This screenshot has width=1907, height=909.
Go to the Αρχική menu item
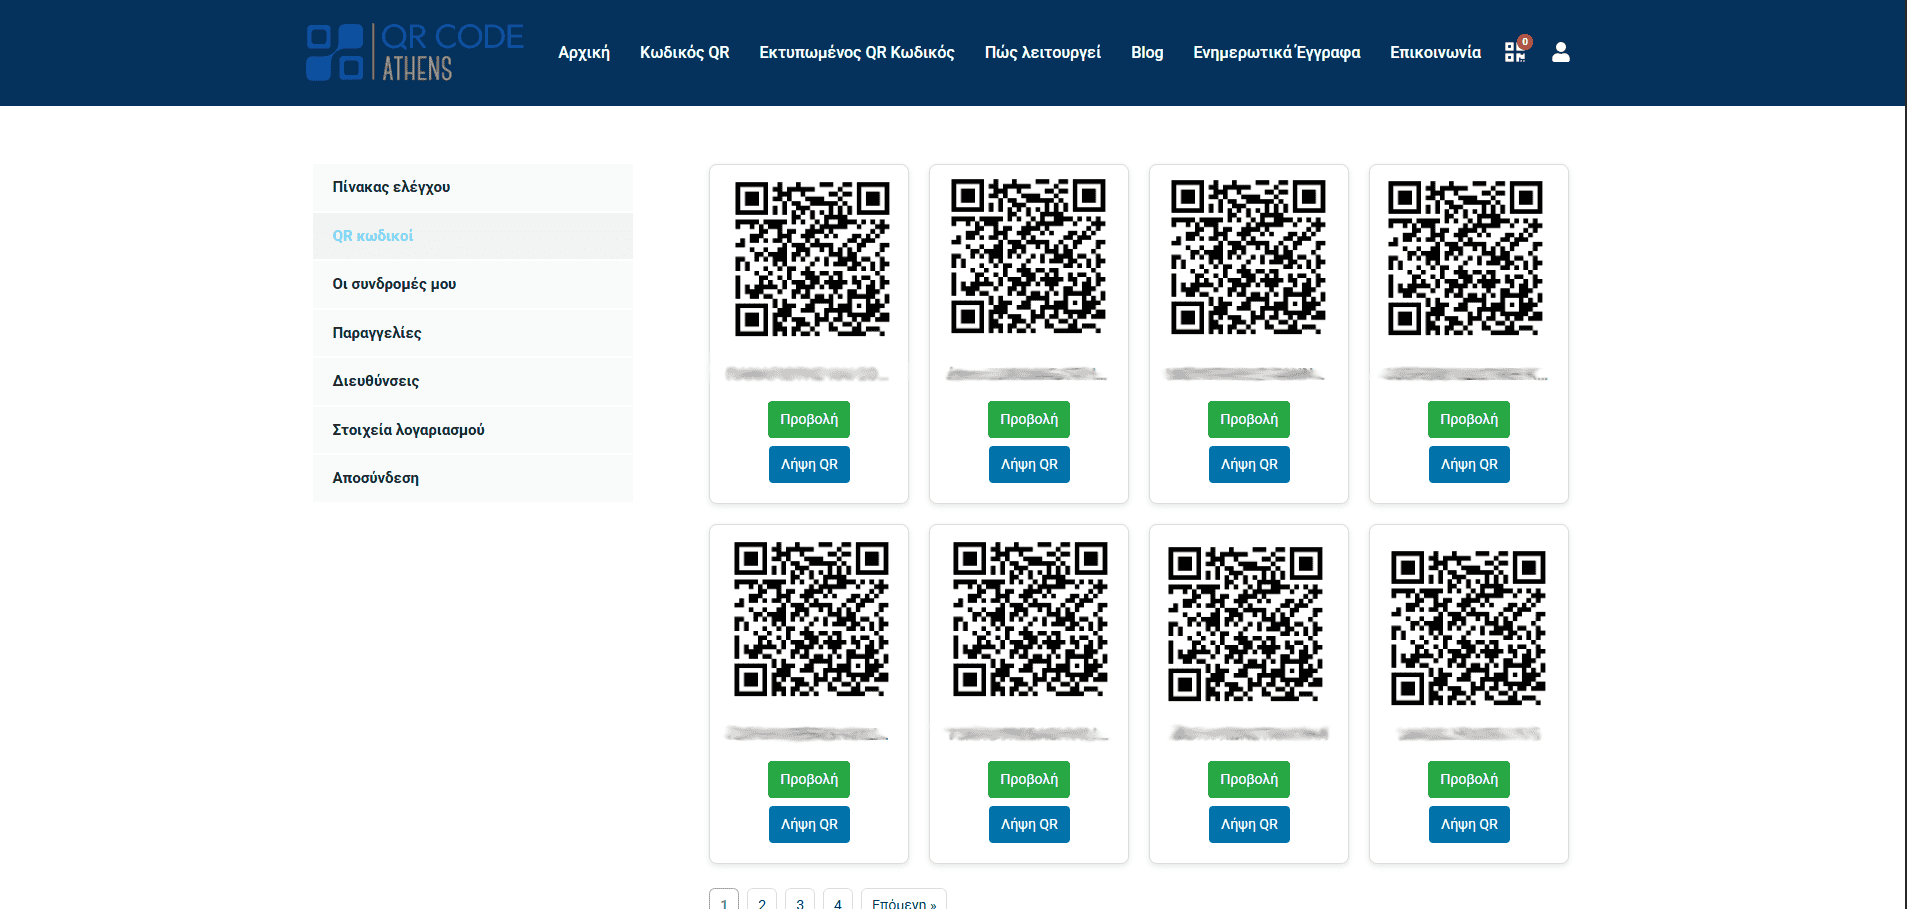(584, 52)
